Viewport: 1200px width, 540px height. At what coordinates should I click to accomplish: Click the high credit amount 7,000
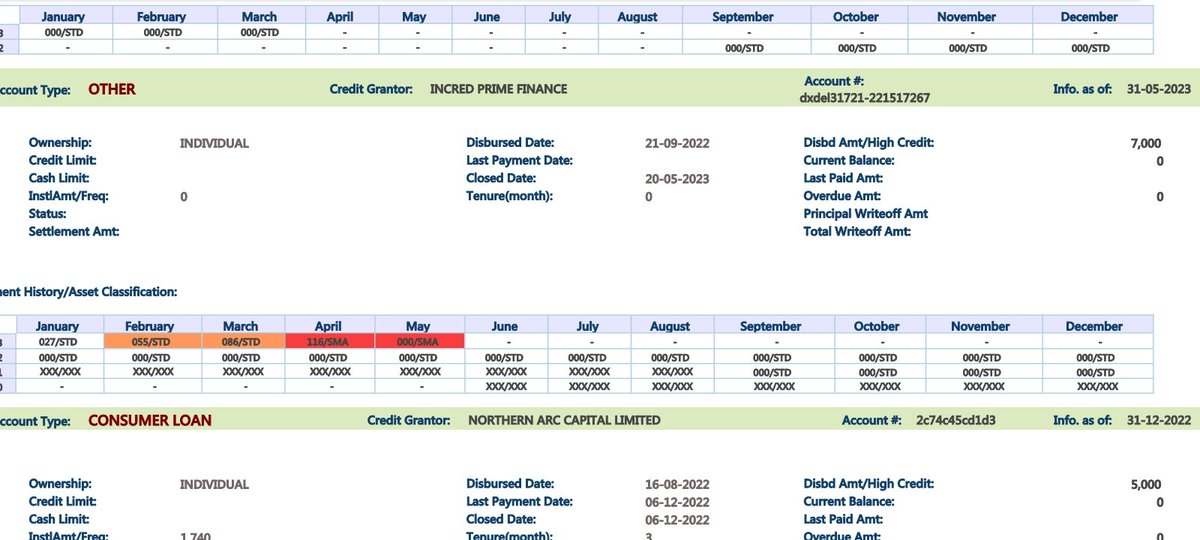coord(1146,143)
